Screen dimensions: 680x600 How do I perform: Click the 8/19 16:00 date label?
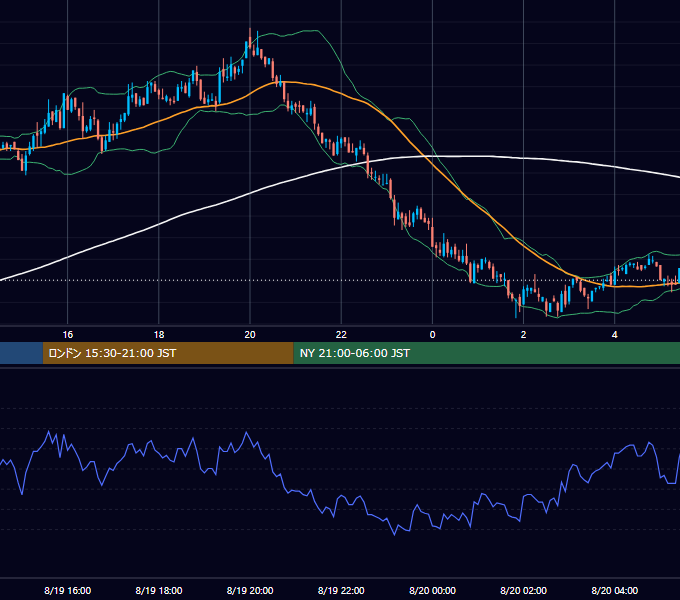point(68,590)
